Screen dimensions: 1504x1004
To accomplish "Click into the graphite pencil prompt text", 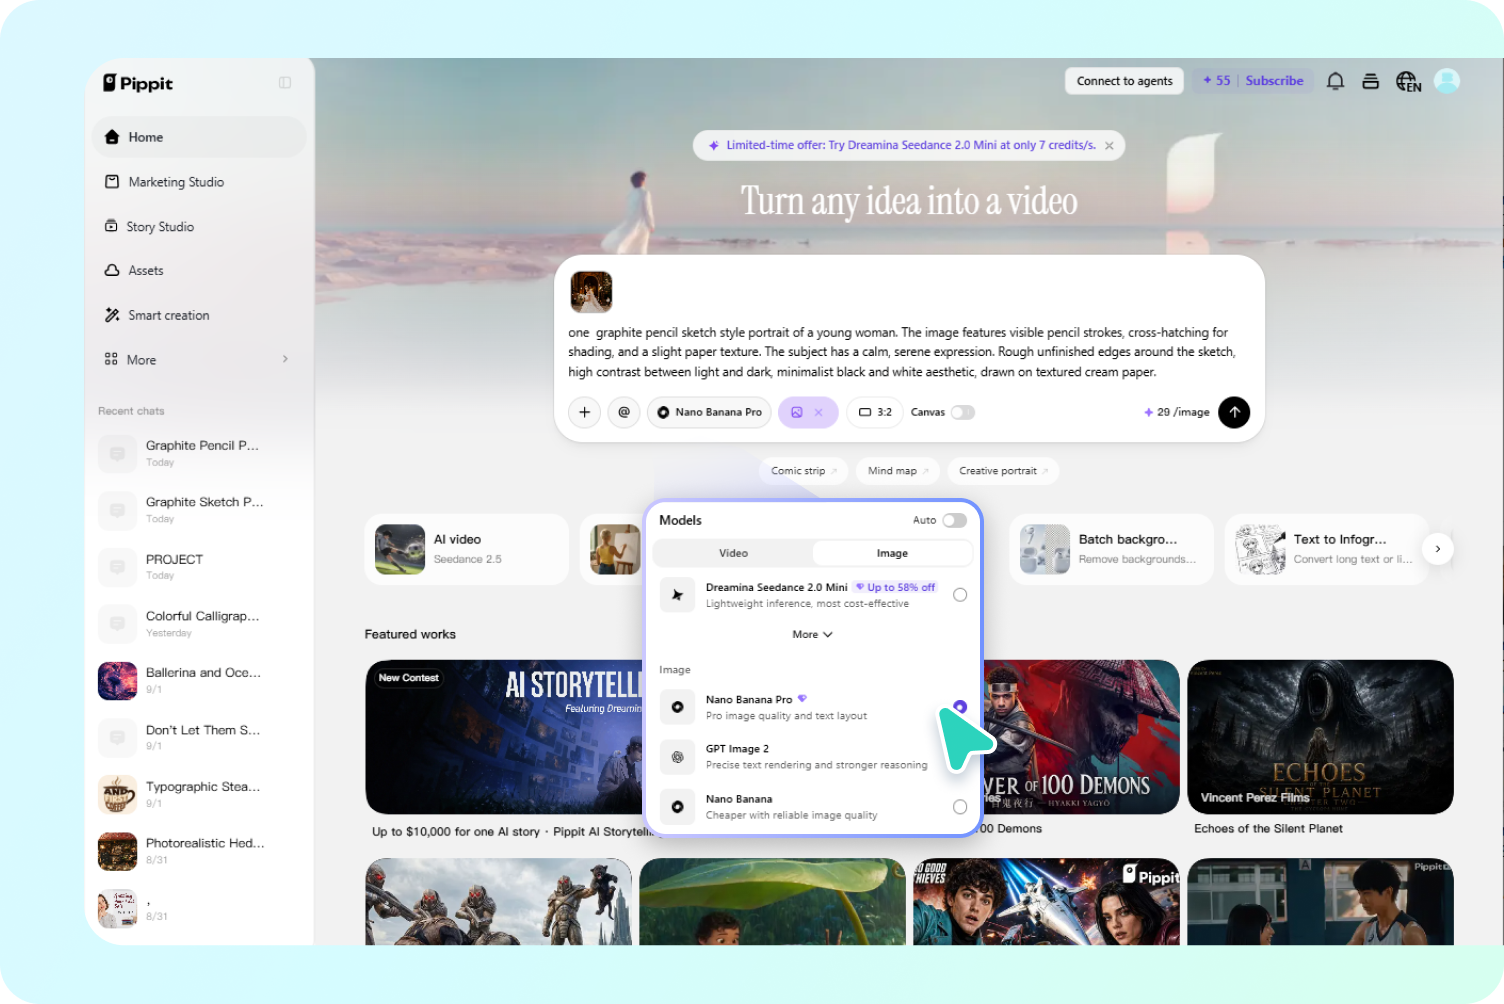I will tap(903, 352).
